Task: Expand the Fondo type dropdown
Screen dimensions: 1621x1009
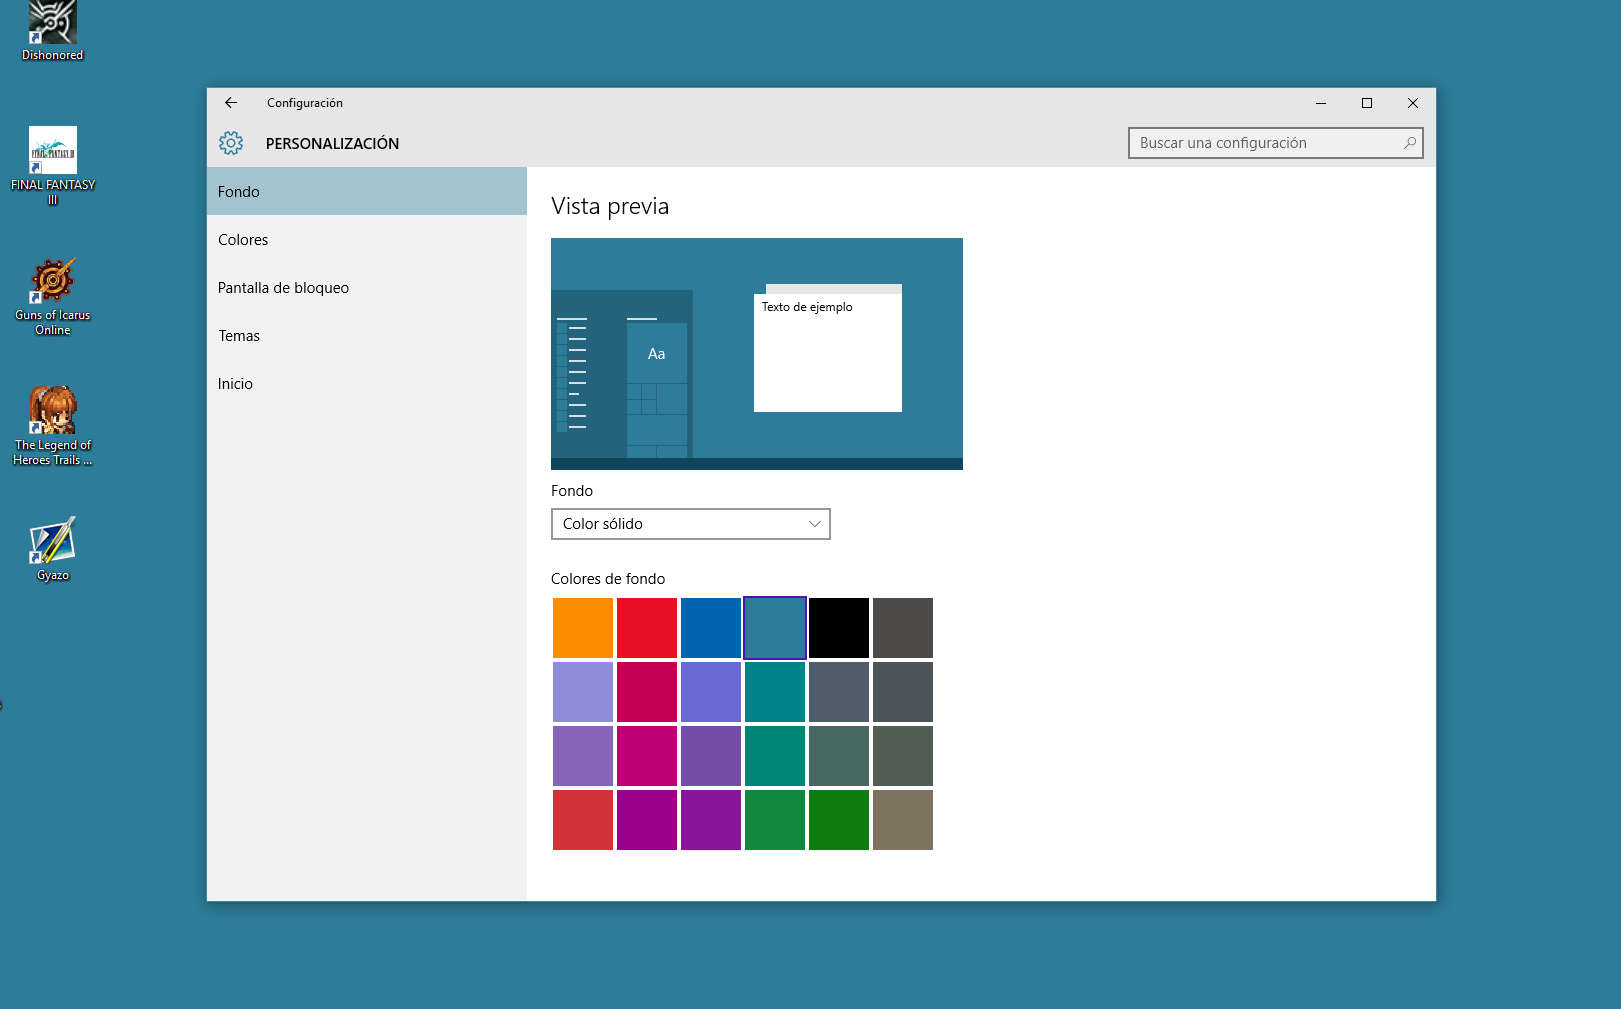Action: click(x=691, y=524)
